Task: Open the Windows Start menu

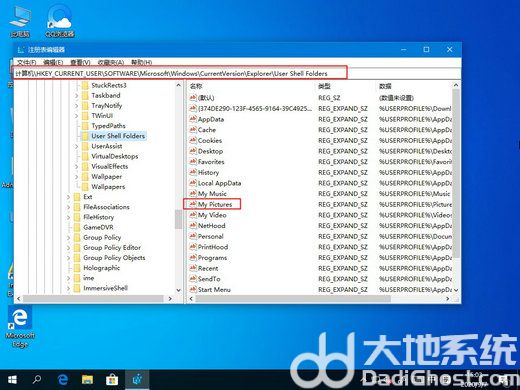Action: (12, 380)
